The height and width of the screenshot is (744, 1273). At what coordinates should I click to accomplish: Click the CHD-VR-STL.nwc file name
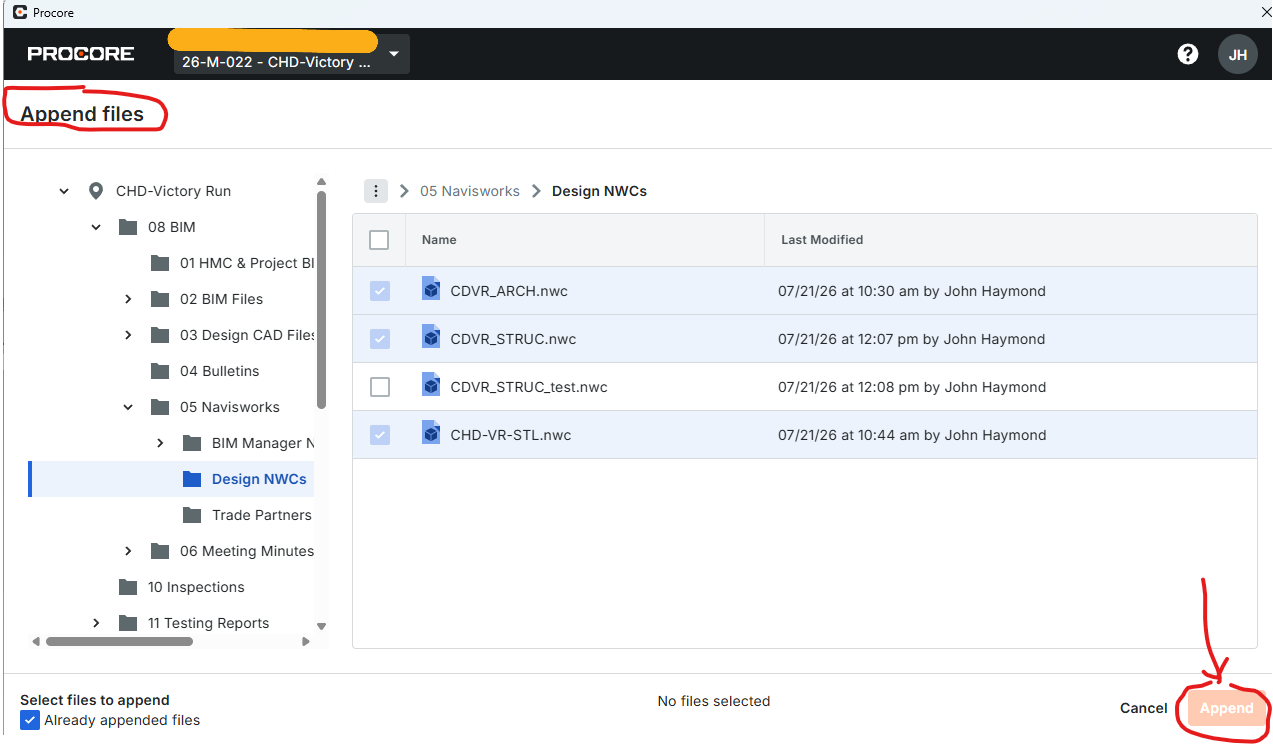click(x=511, y=435)
